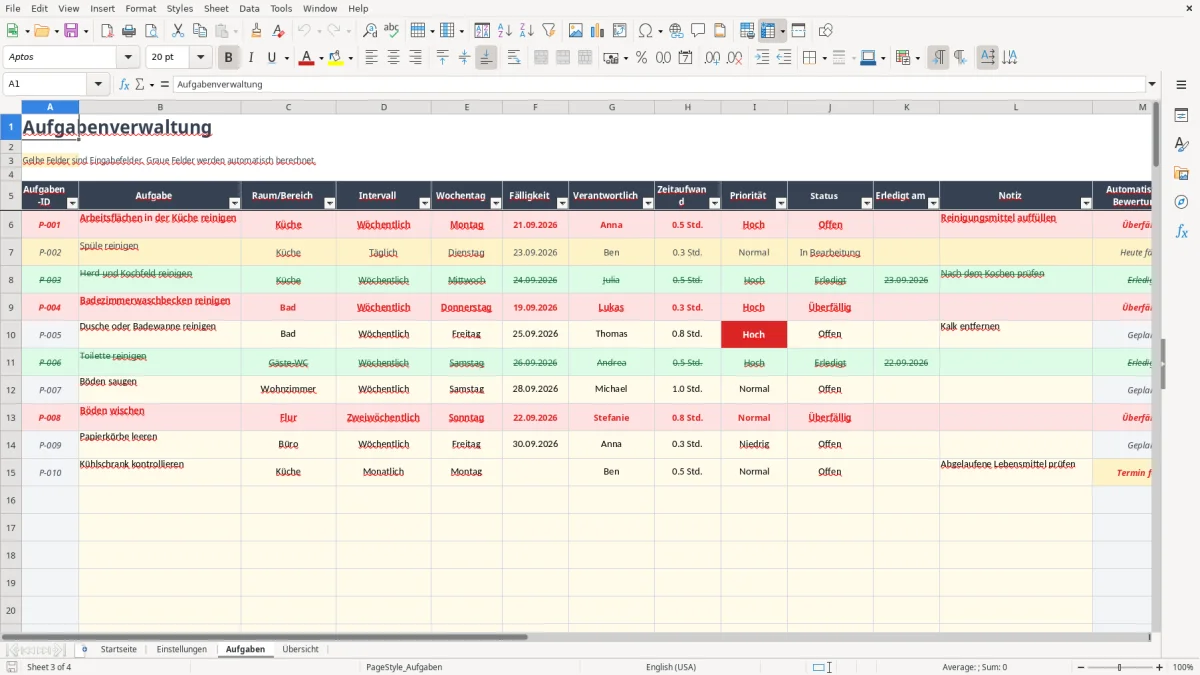This screenshot has width=1200, height=675.
Task: Open the font size dropdown
Action: (x=201, y=58)
